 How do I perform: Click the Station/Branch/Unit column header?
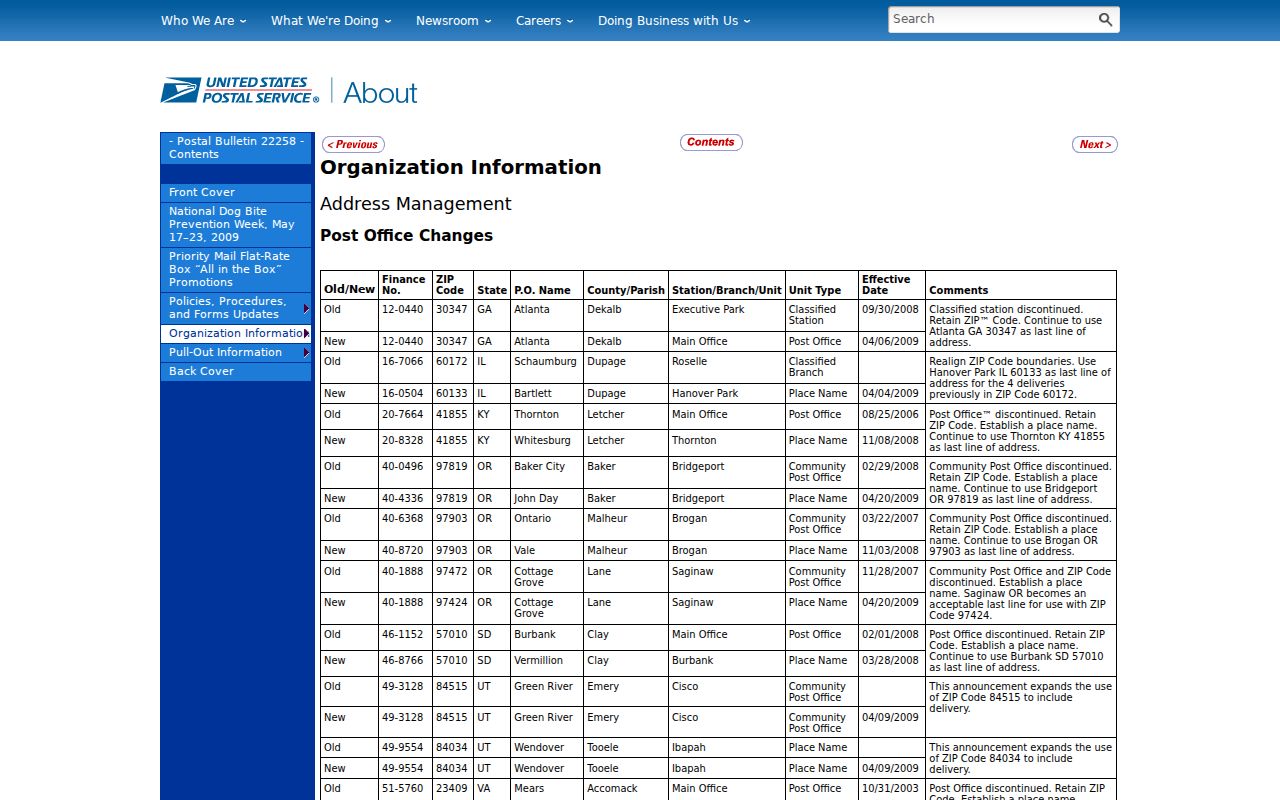[727, 285]
